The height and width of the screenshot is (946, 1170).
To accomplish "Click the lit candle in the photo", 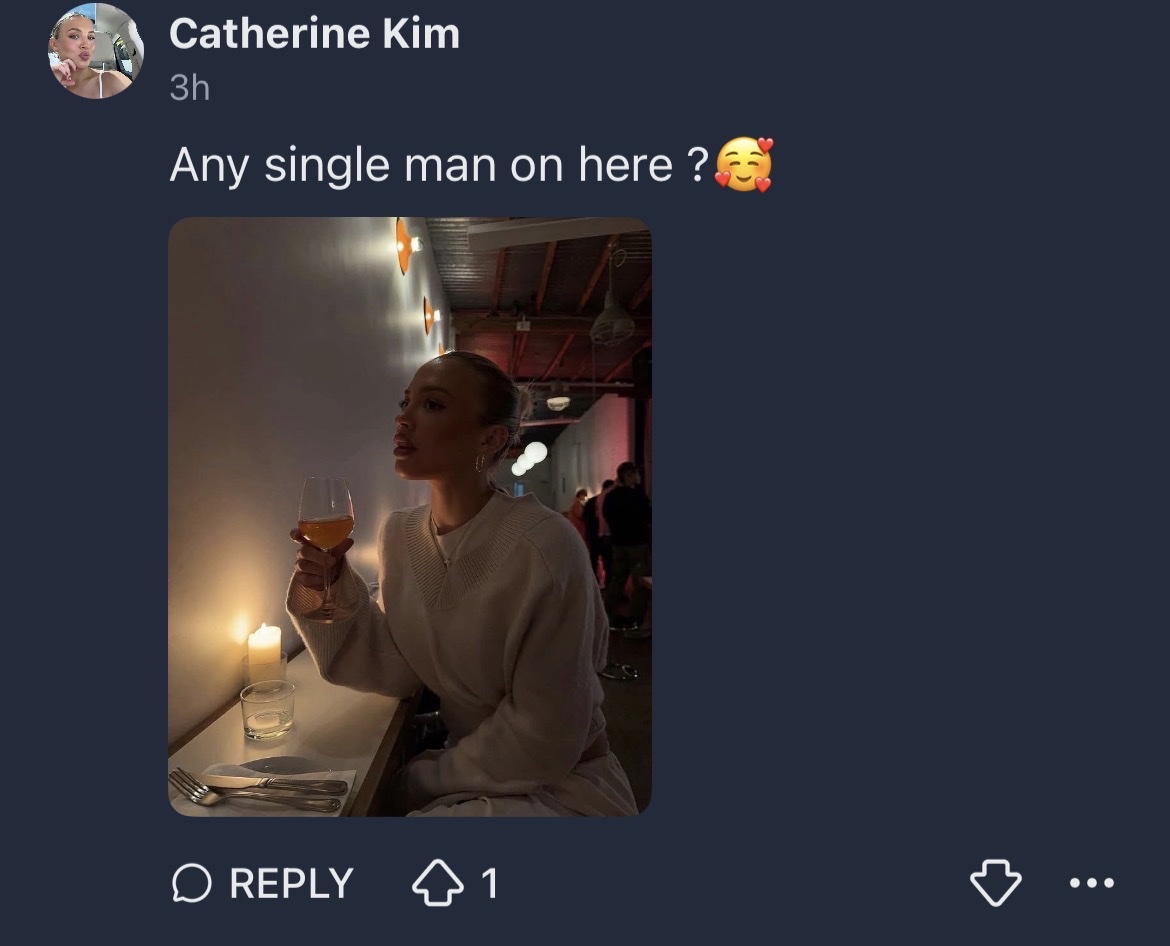I will [x=264, y=645].
